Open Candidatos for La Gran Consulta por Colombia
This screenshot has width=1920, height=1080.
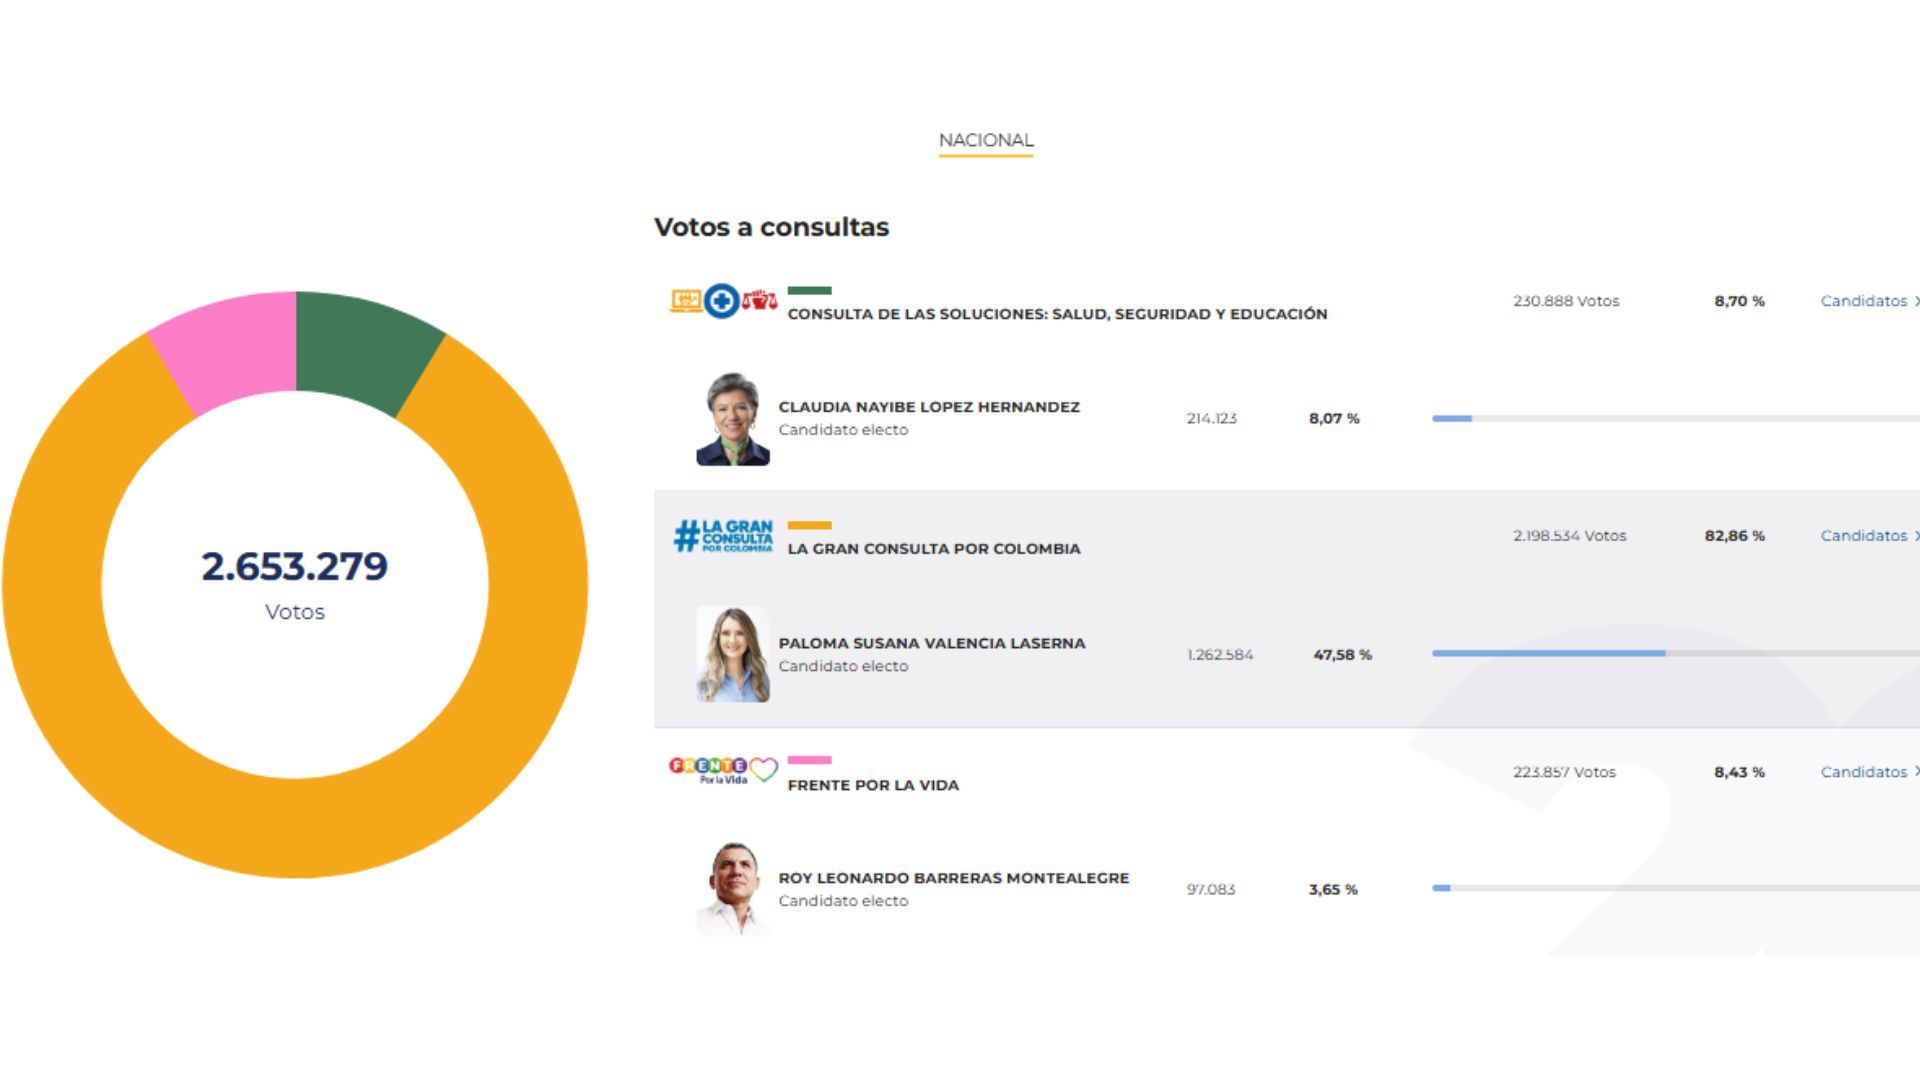[1864, 536]
